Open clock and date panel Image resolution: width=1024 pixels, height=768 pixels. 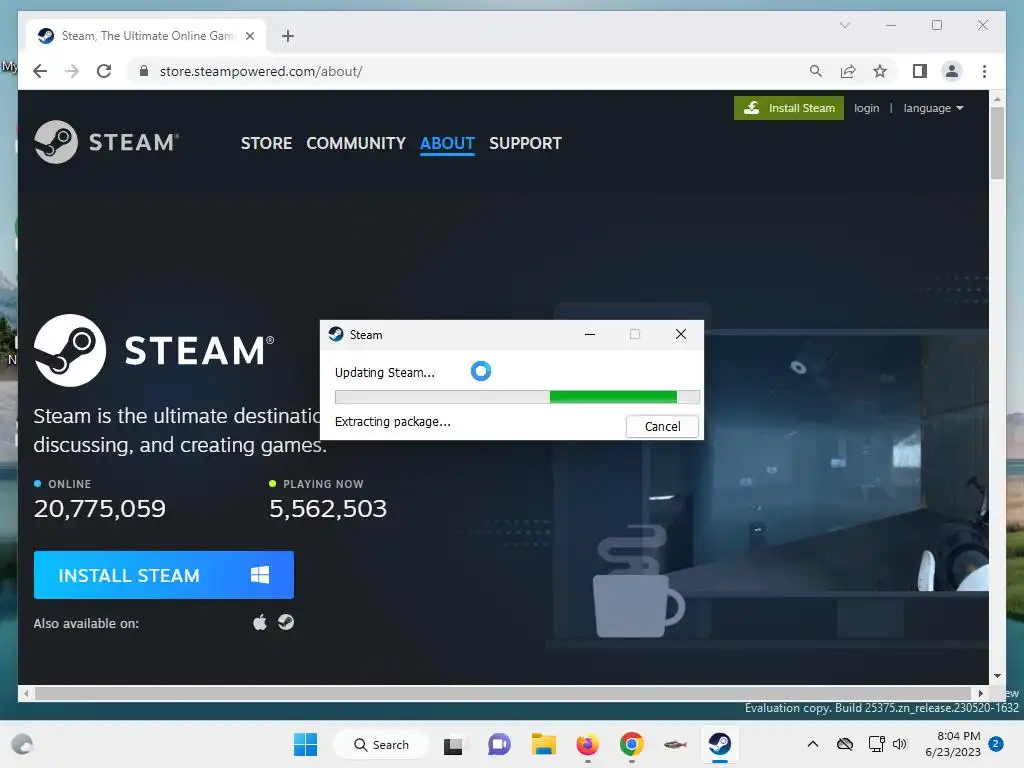(952, 744)
